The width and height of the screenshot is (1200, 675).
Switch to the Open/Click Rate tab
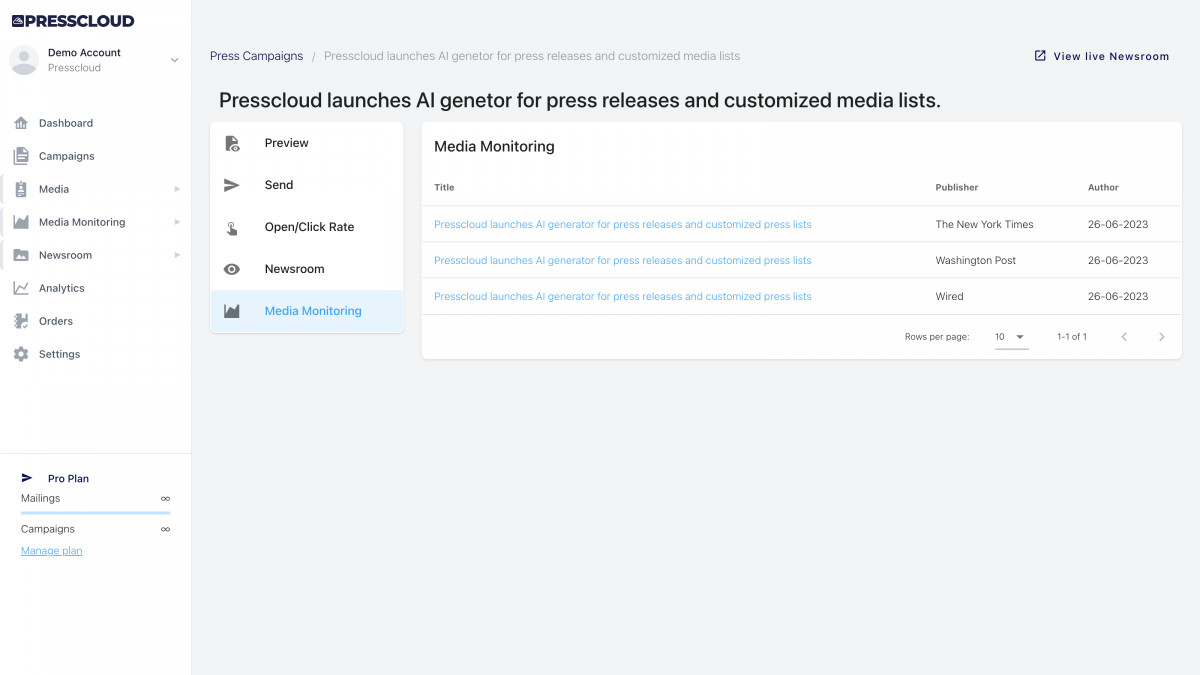click(x=309, y=227)
